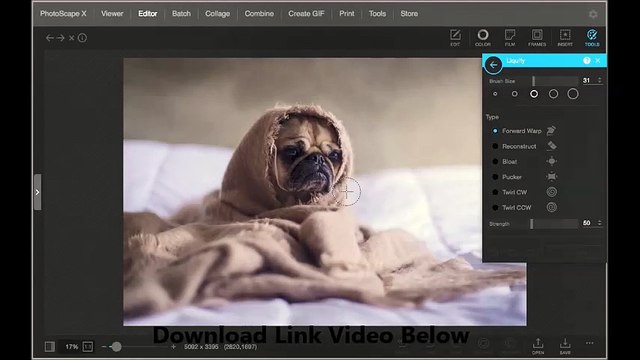The width and height of the screenshot is (640, 360).
Task: Open settings gear icon
Action: 593,14
